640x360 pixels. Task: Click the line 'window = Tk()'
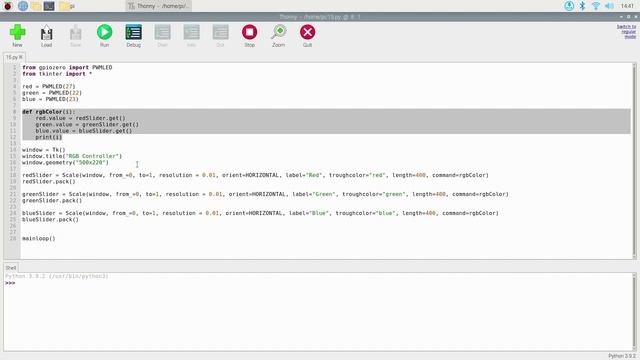[x=44, y=150]
